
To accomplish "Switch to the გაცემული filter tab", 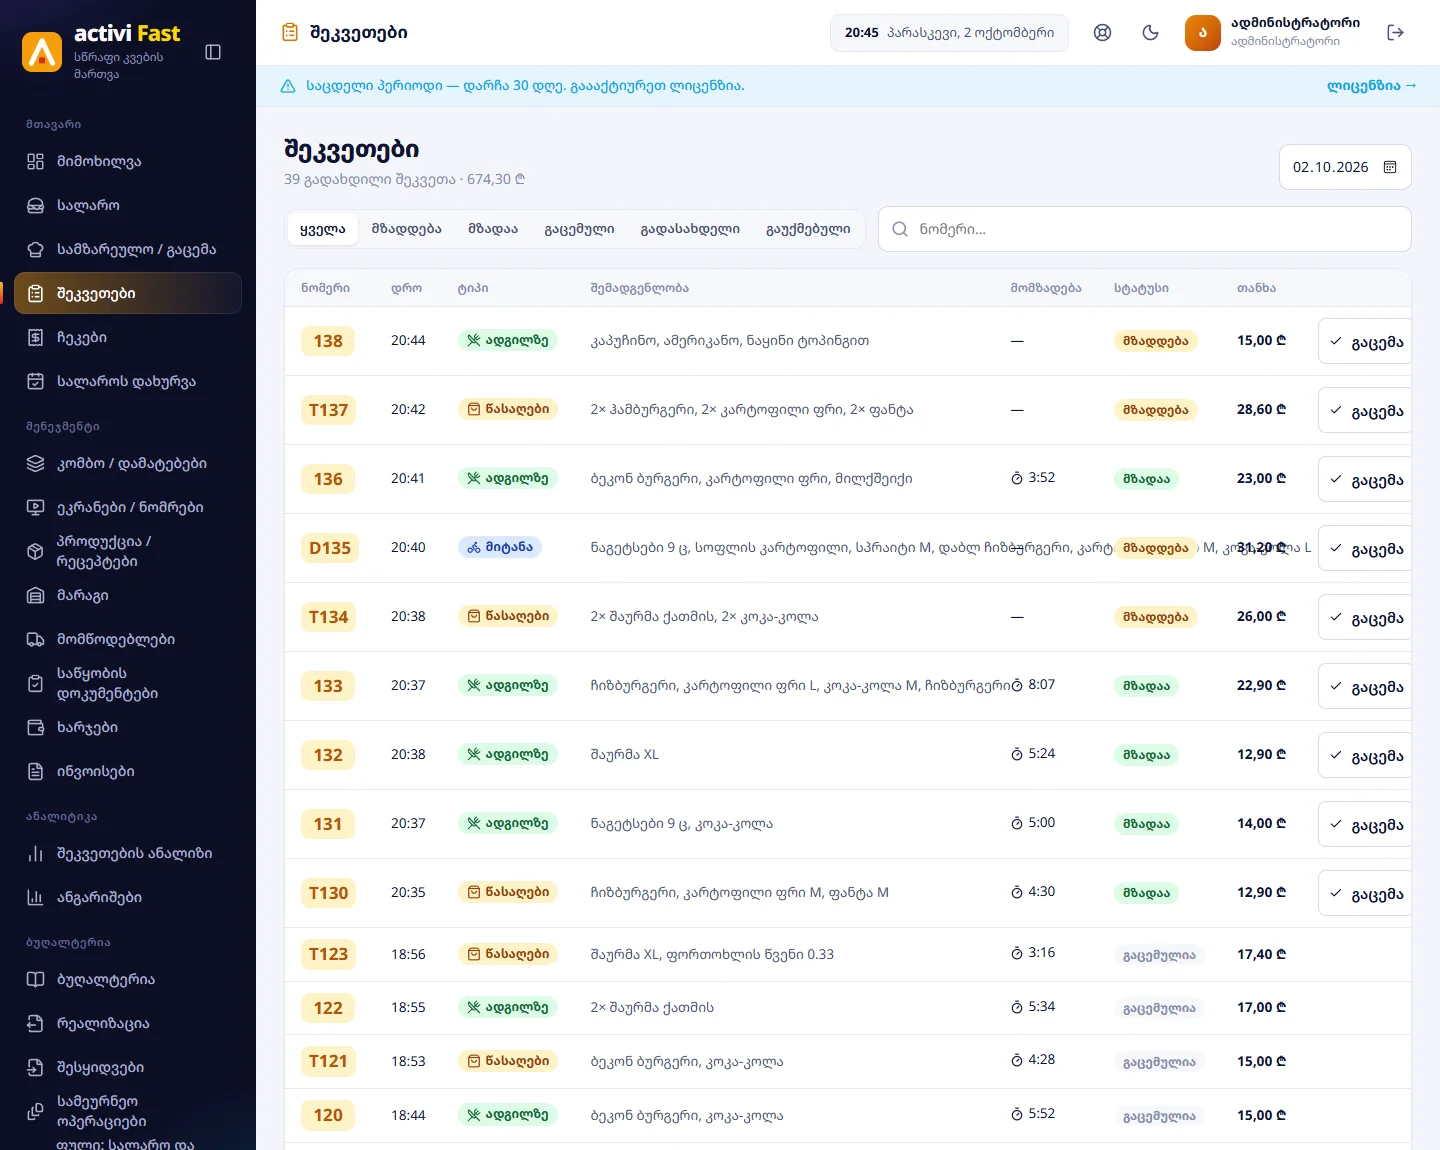I will tap(579, 229).
